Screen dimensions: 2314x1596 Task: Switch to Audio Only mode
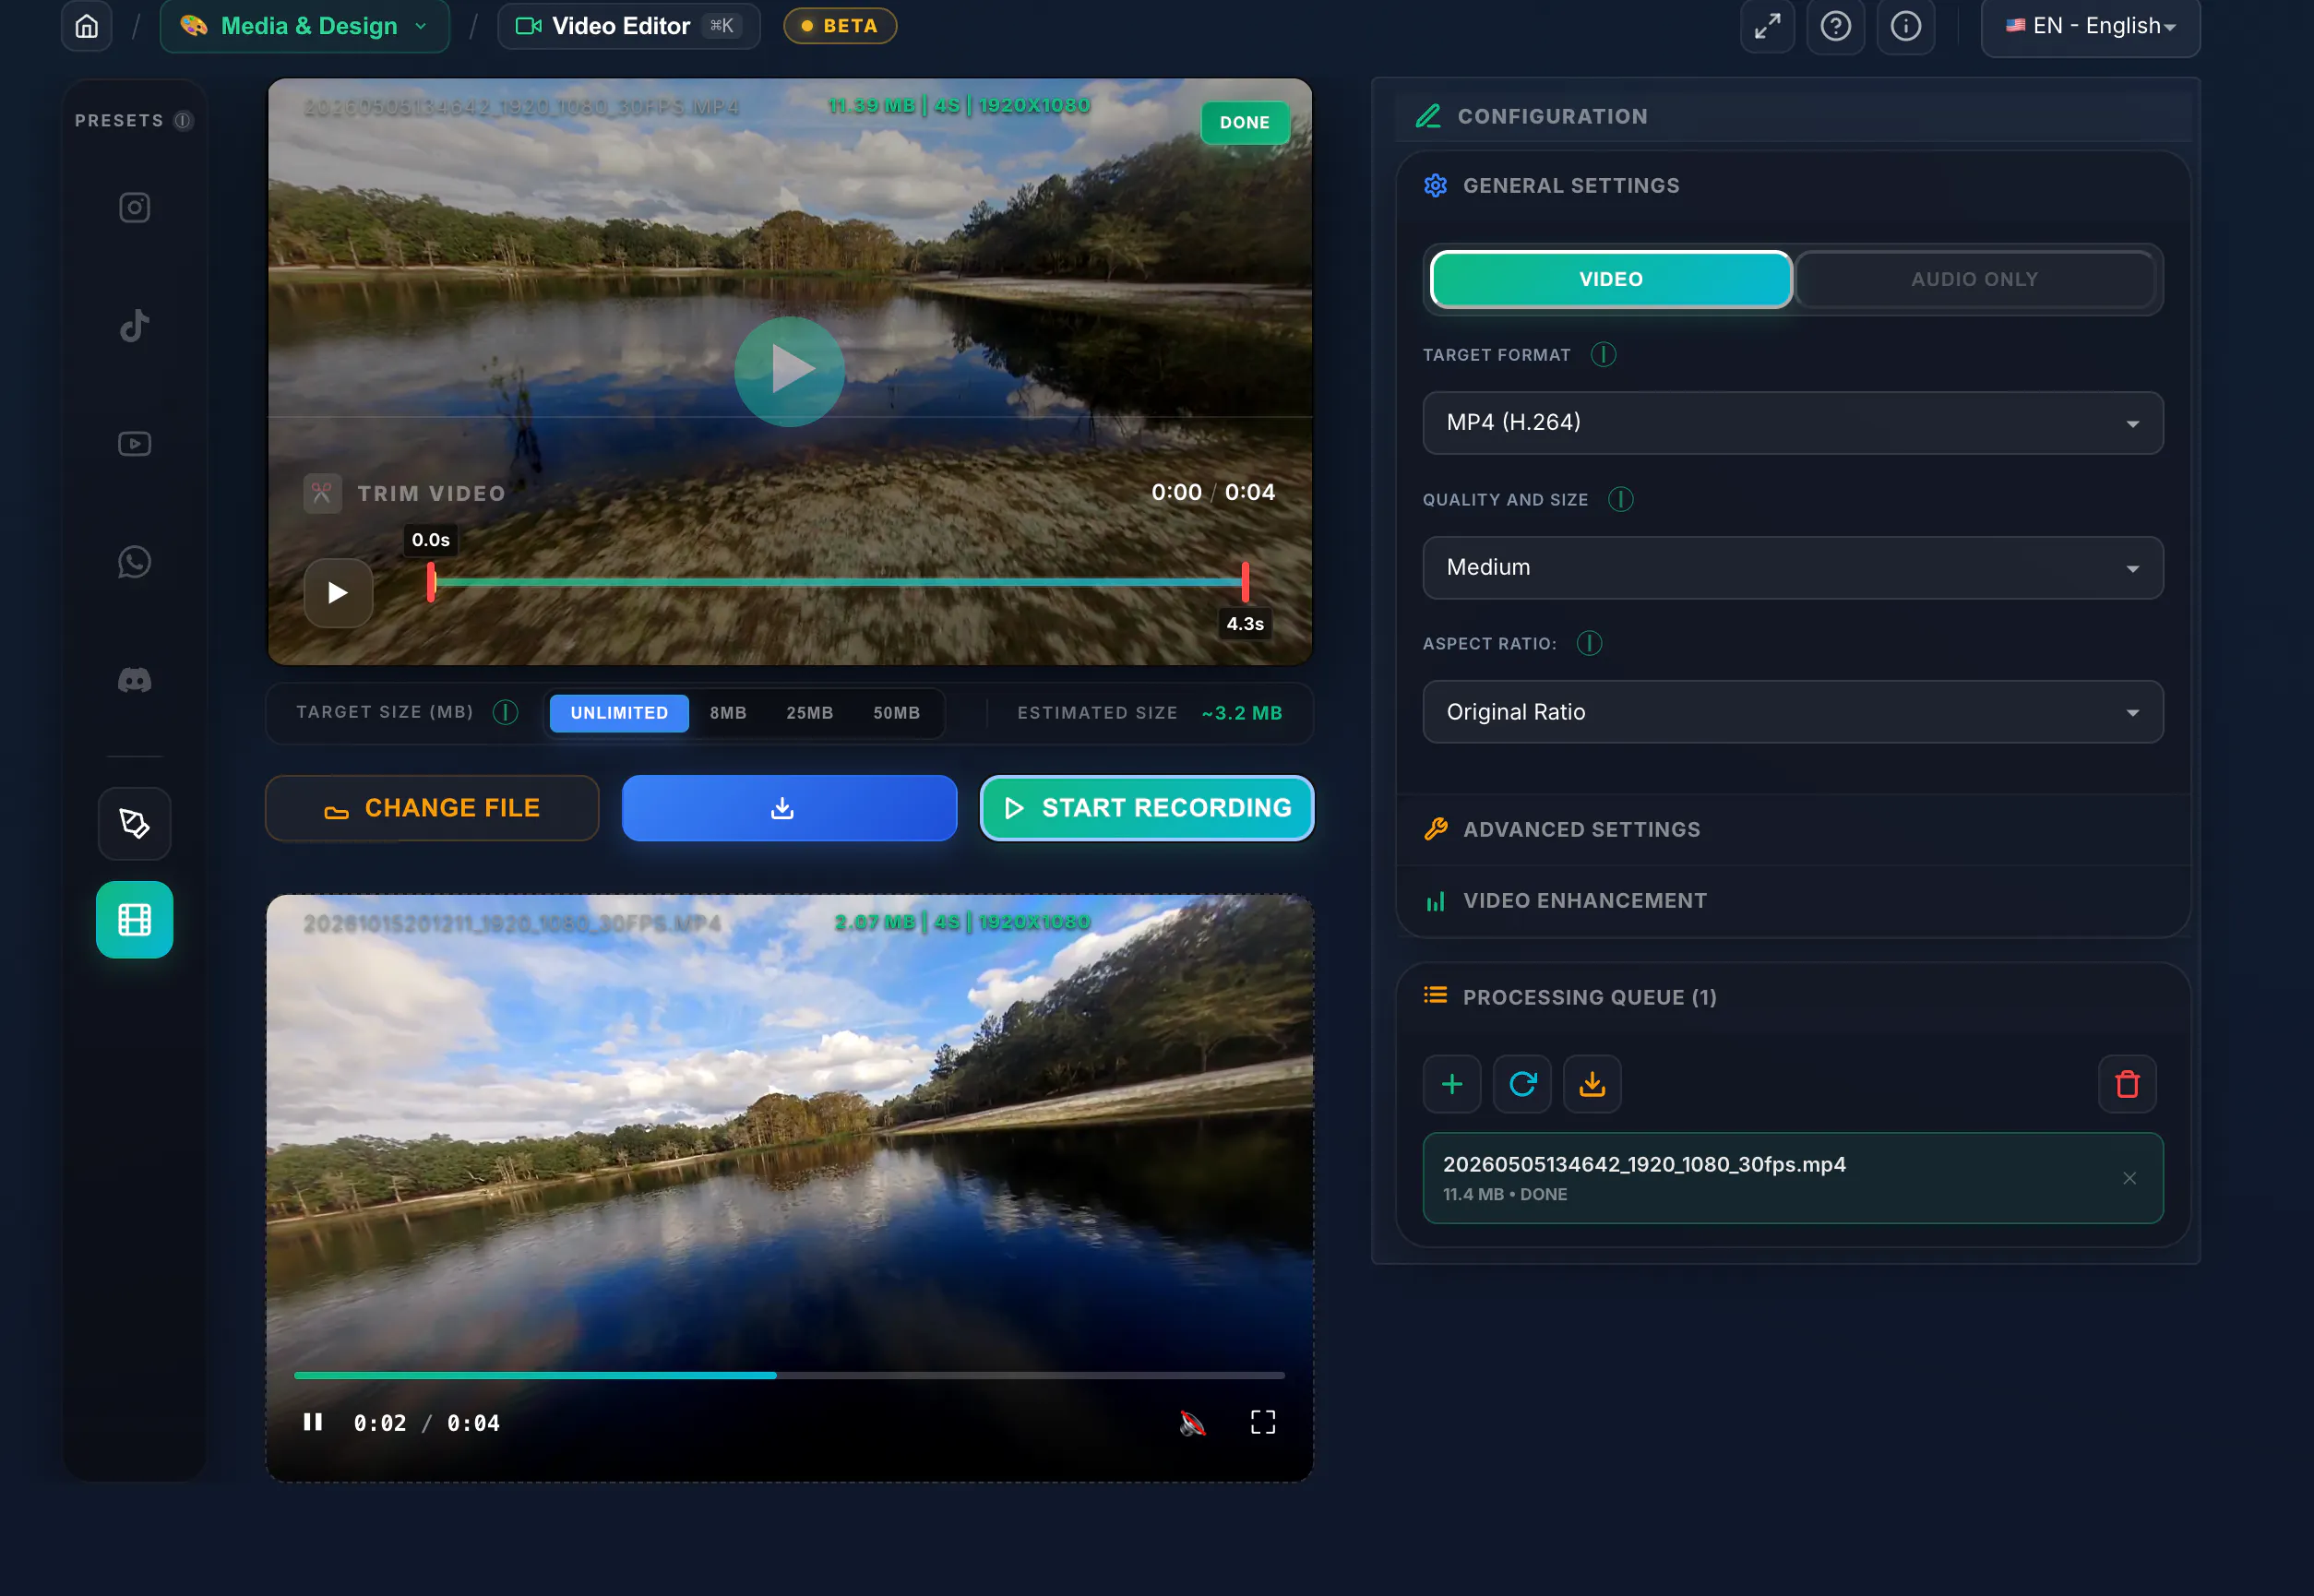pyautogui.click(x=1974, y=279)
